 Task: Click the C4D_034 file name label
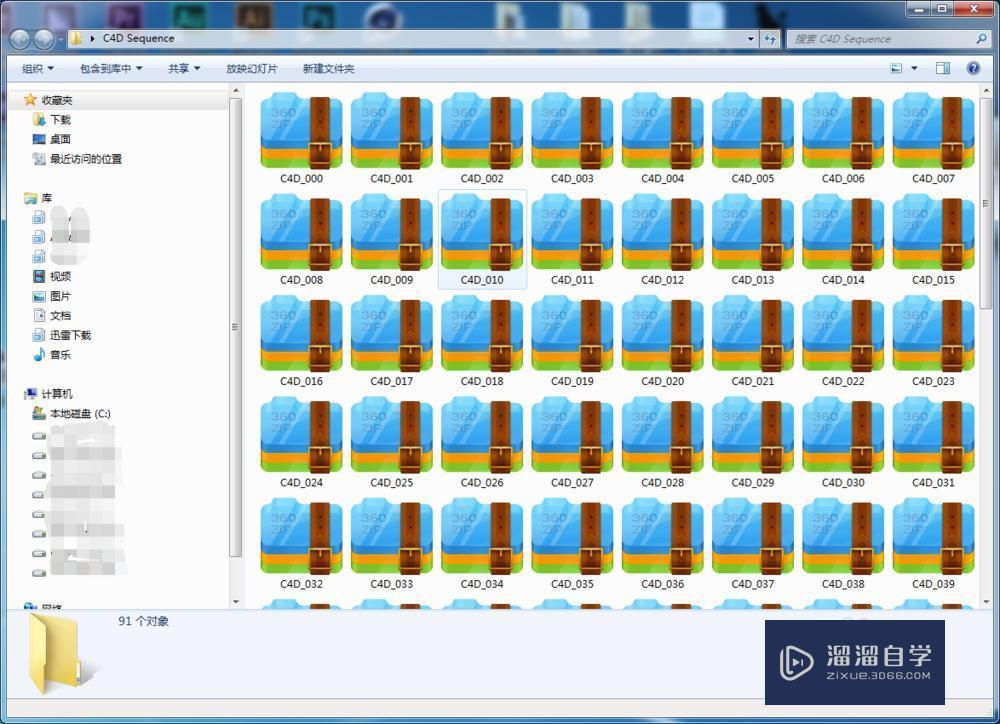tap(482, 584)
